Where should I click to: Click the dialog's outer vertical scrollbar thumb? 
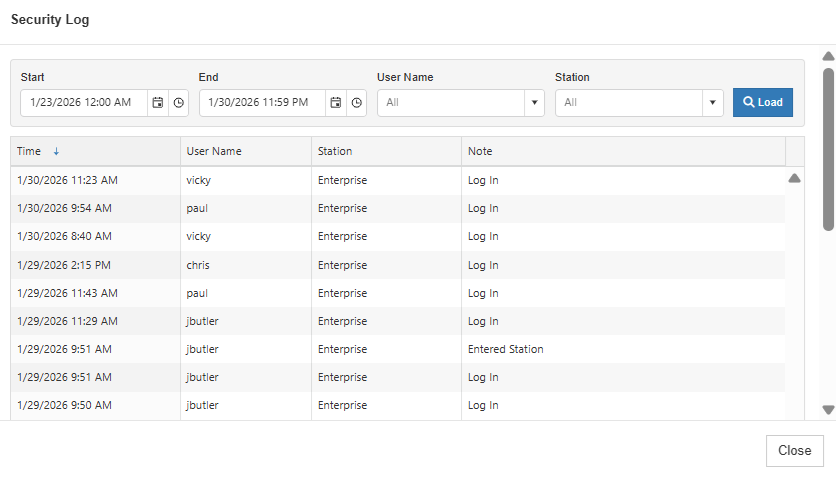click(828, 149)
